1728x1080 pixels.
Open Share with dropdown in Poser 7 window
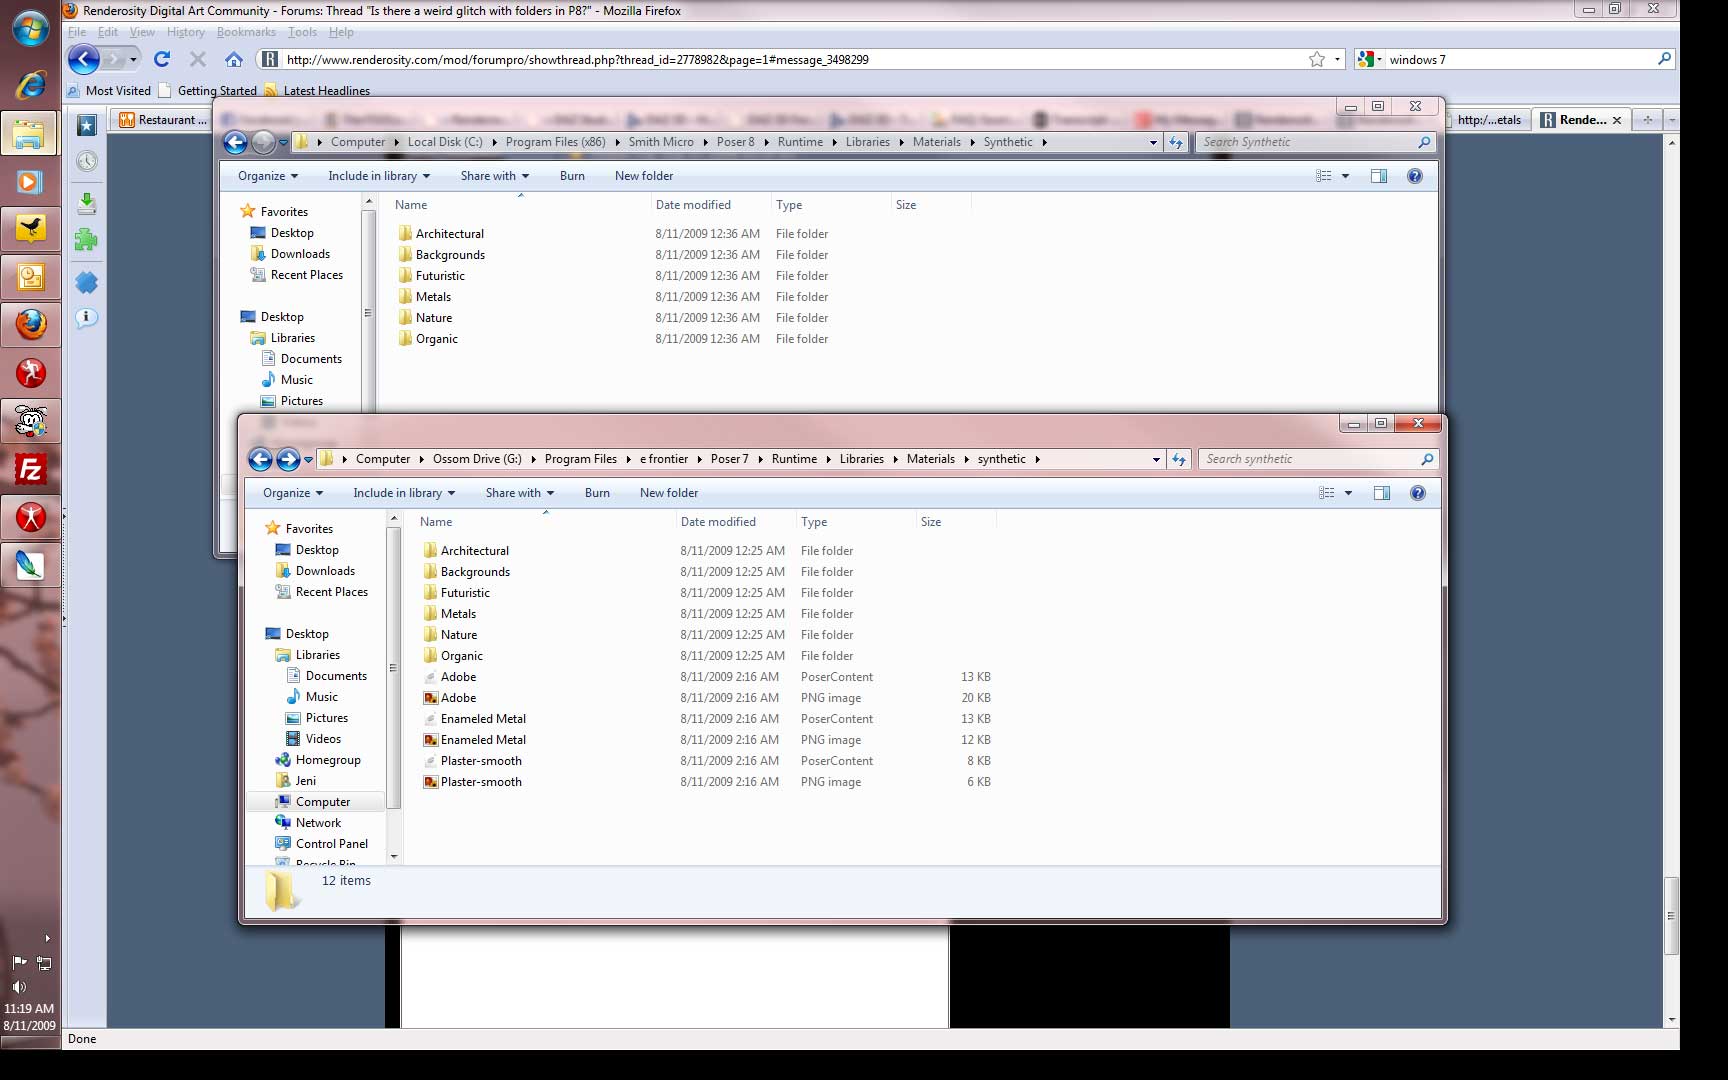520,493
